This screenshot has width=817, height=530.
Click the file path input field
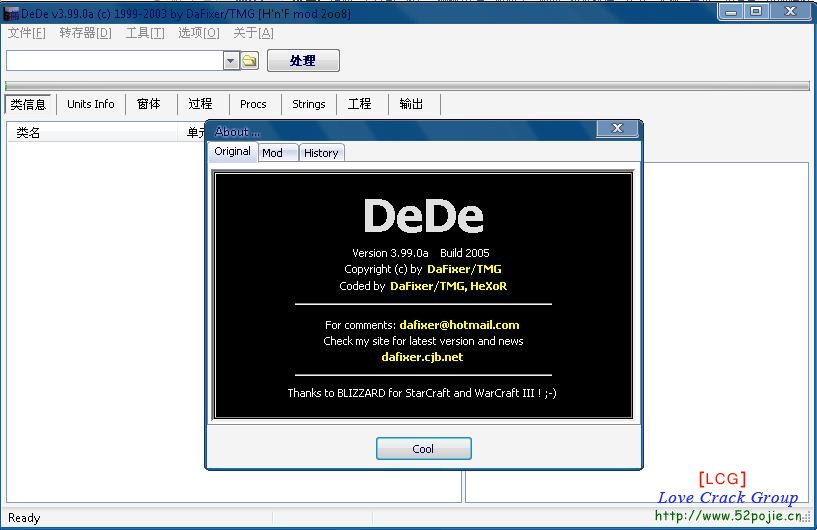pos(115,61)
